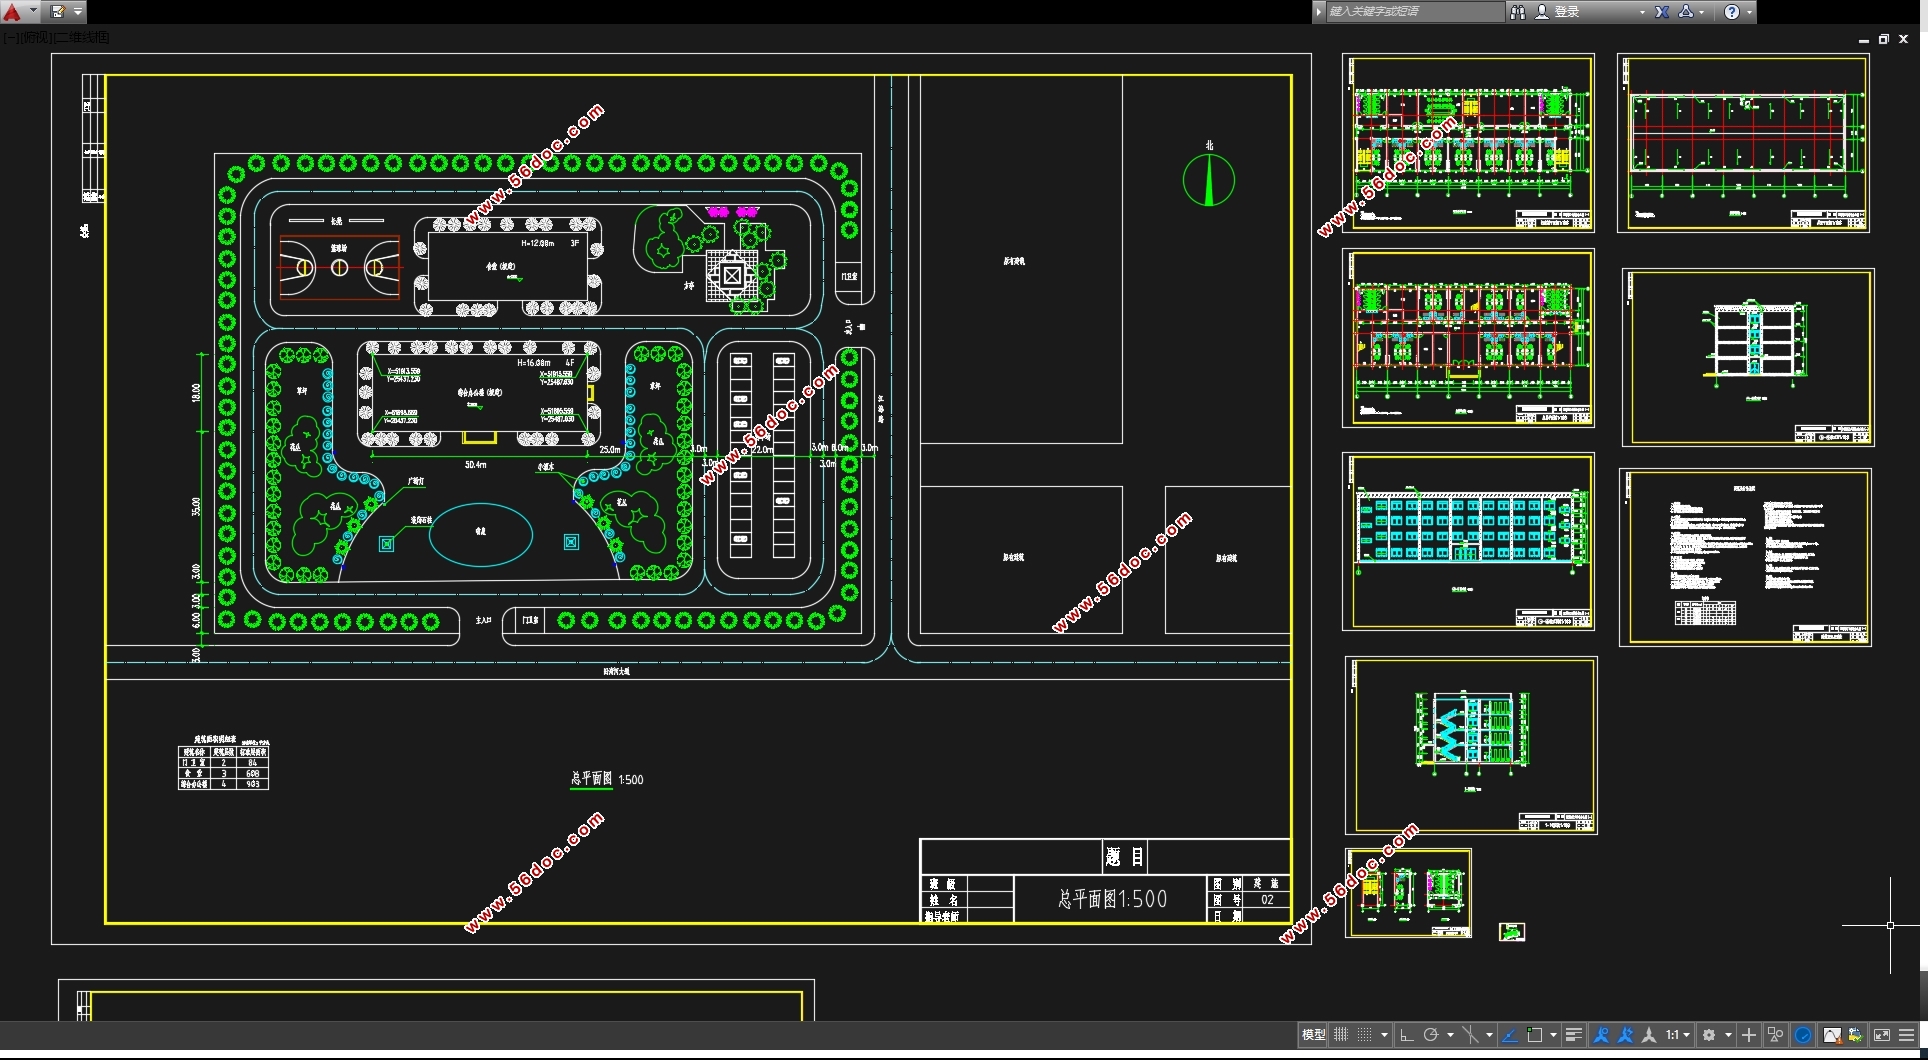Expand the Quick Access Toolbar customization arrow

78,12
